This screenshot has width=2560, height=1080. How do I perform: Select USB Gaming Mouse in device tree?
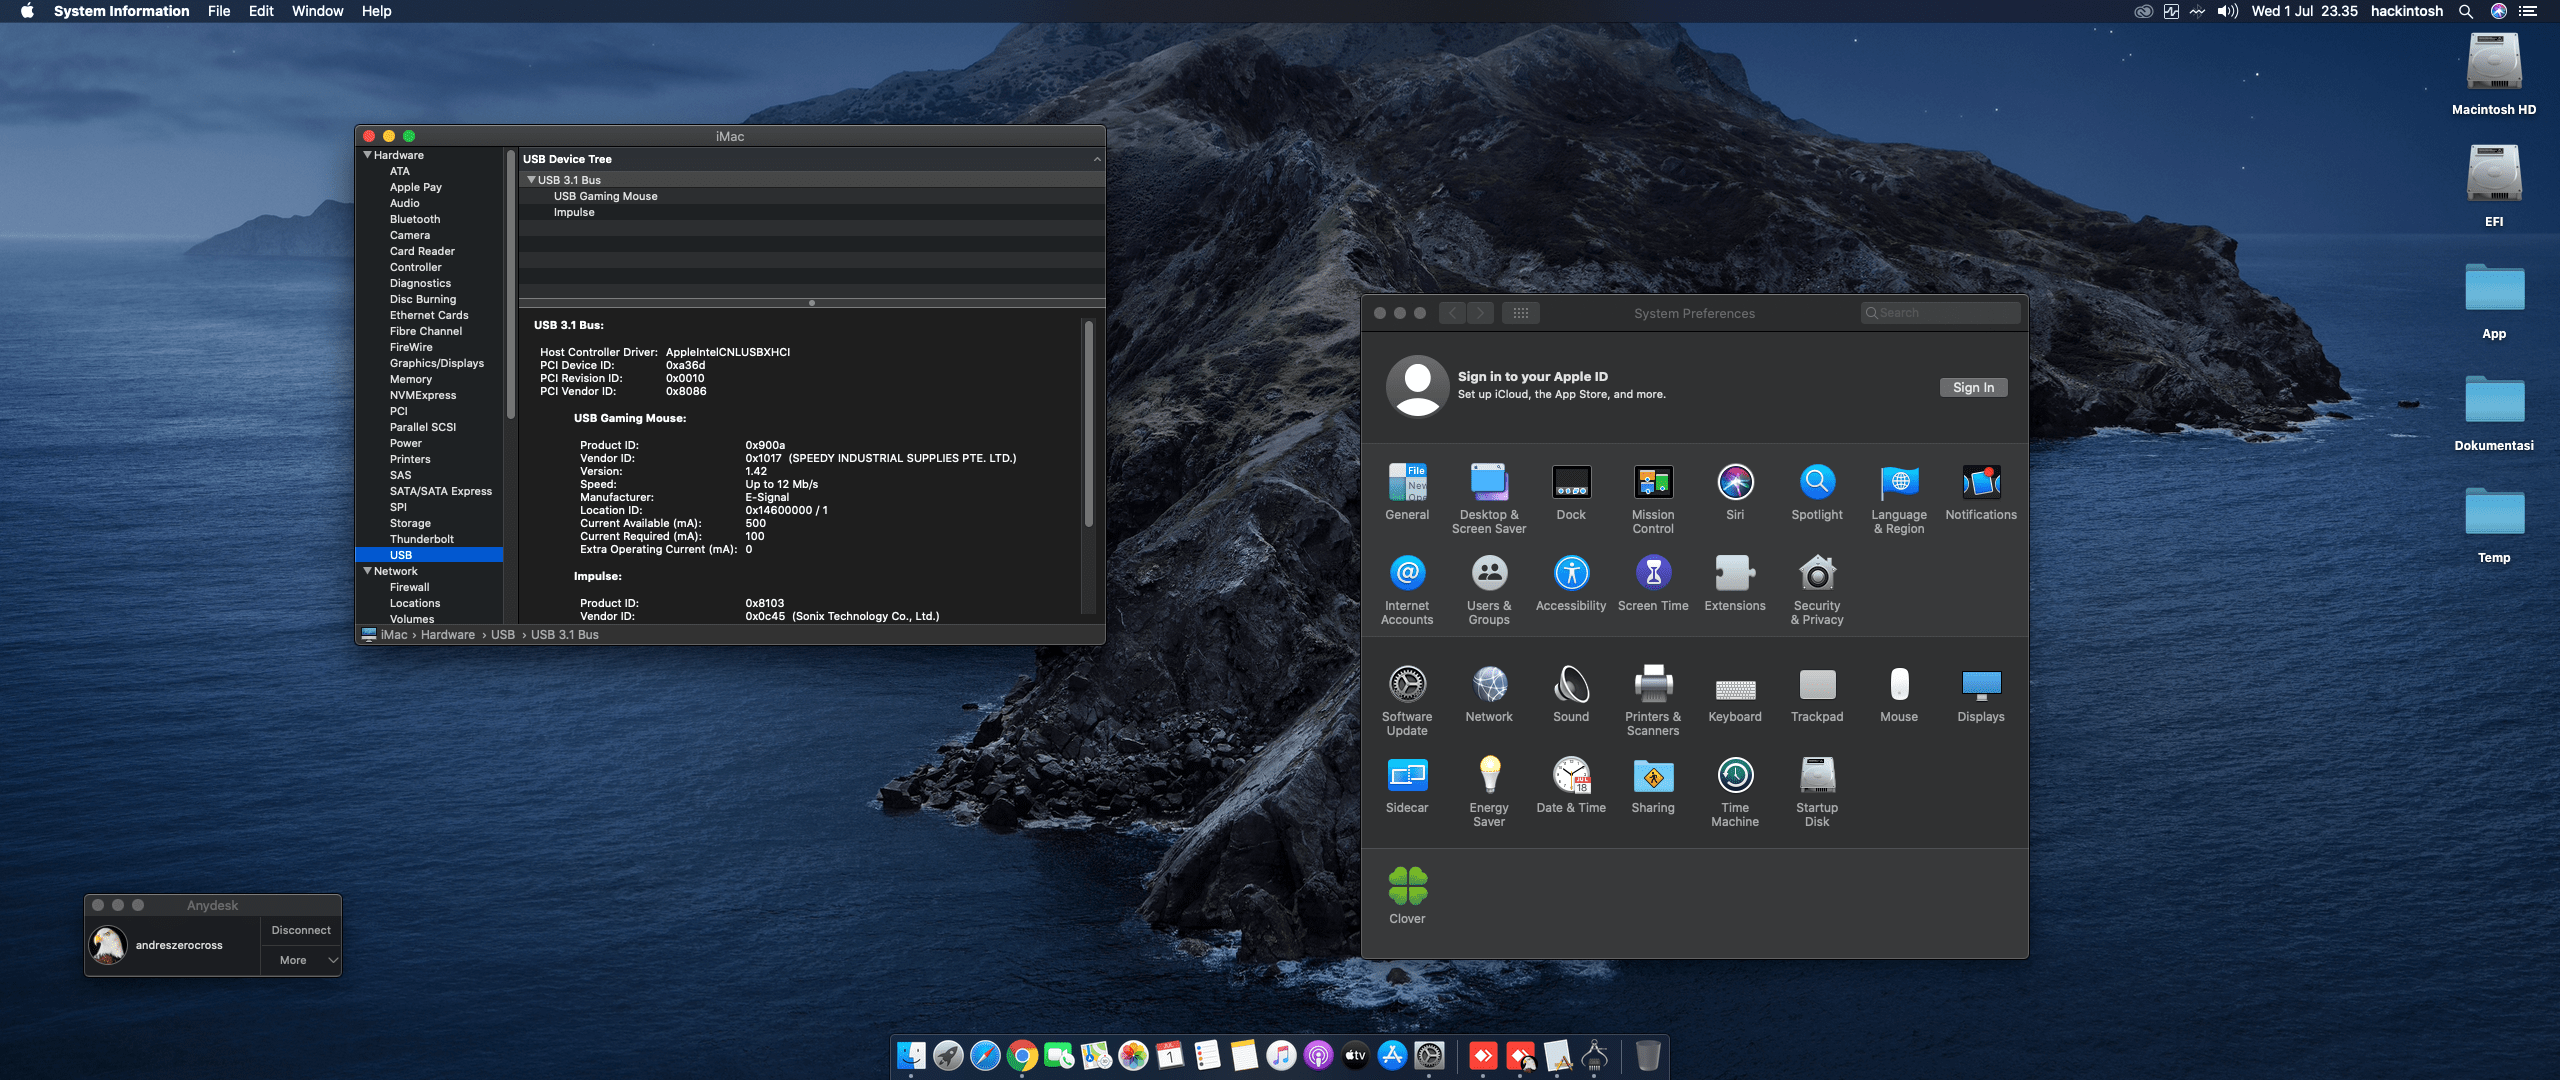point(605,196)
